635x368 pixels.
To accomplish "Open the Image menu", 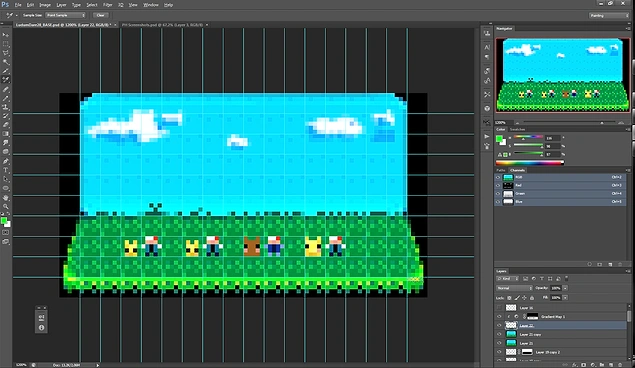I will coord(45,5).
